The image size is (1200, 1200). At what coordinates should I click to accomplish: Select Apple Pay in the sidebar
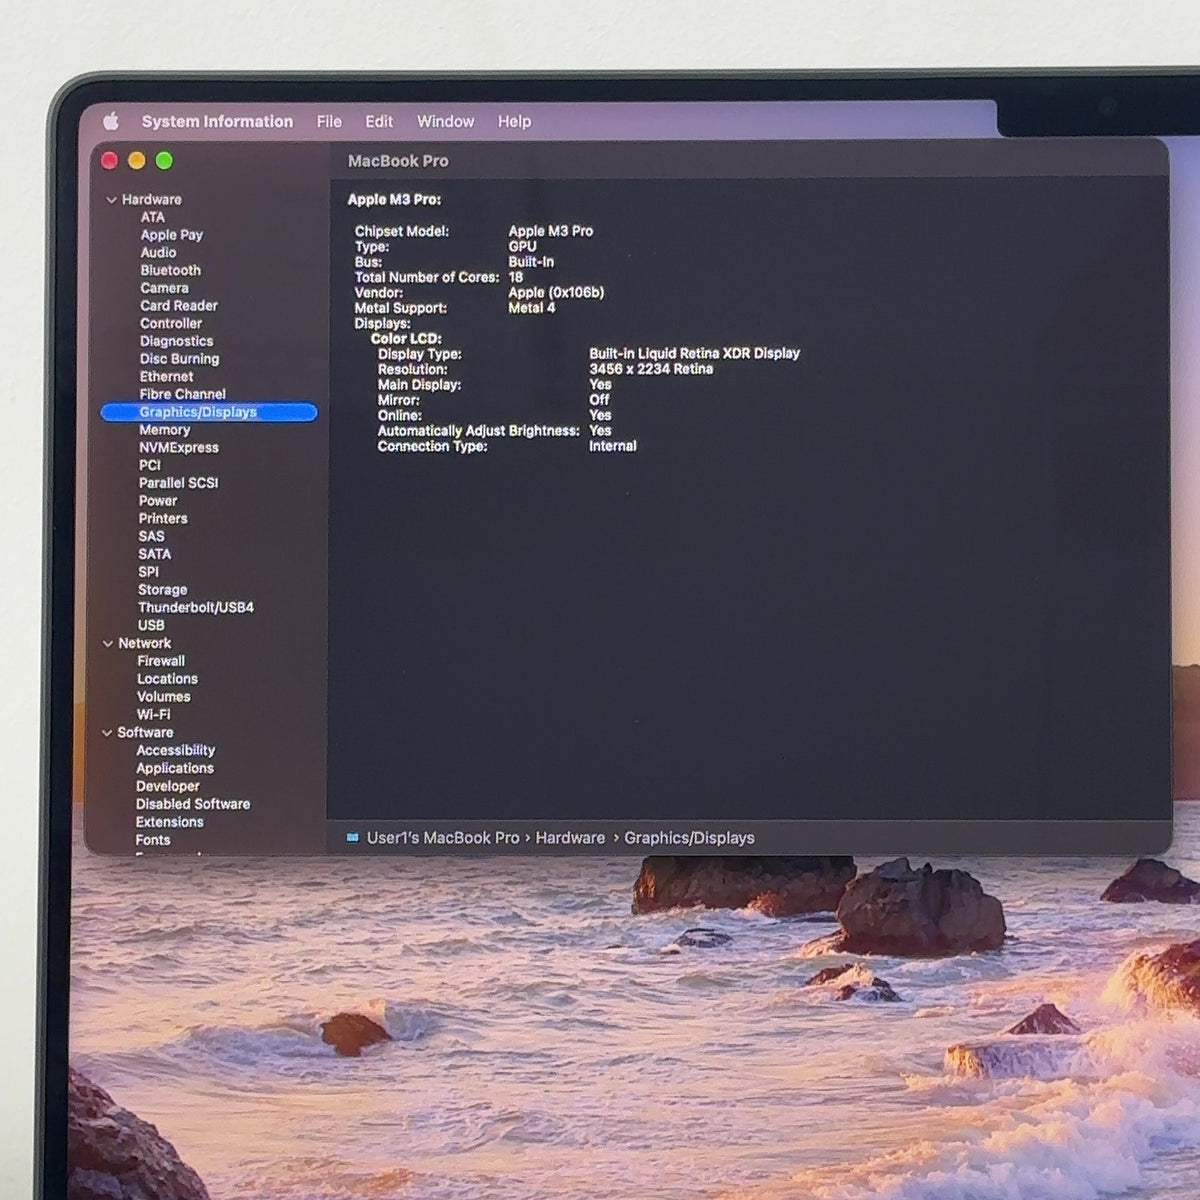171,235
